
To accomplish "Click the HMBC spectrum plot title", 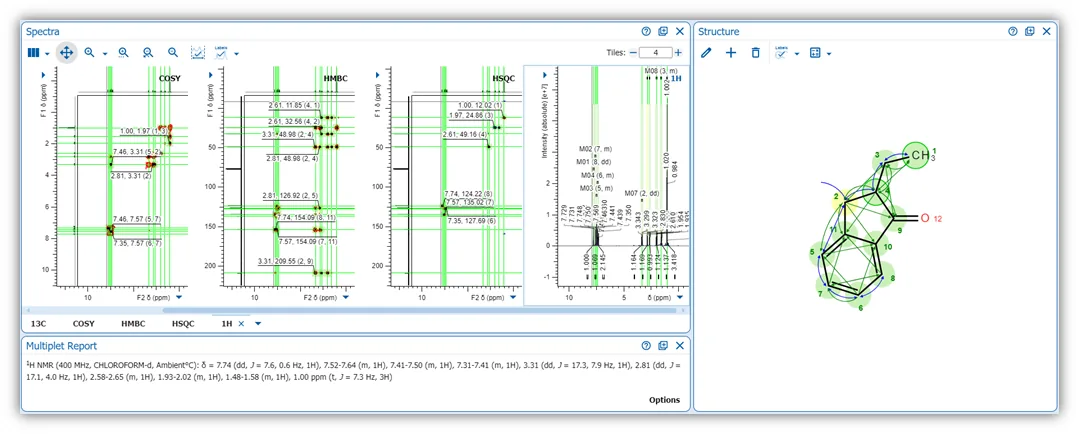I will [x=335, y=78].
